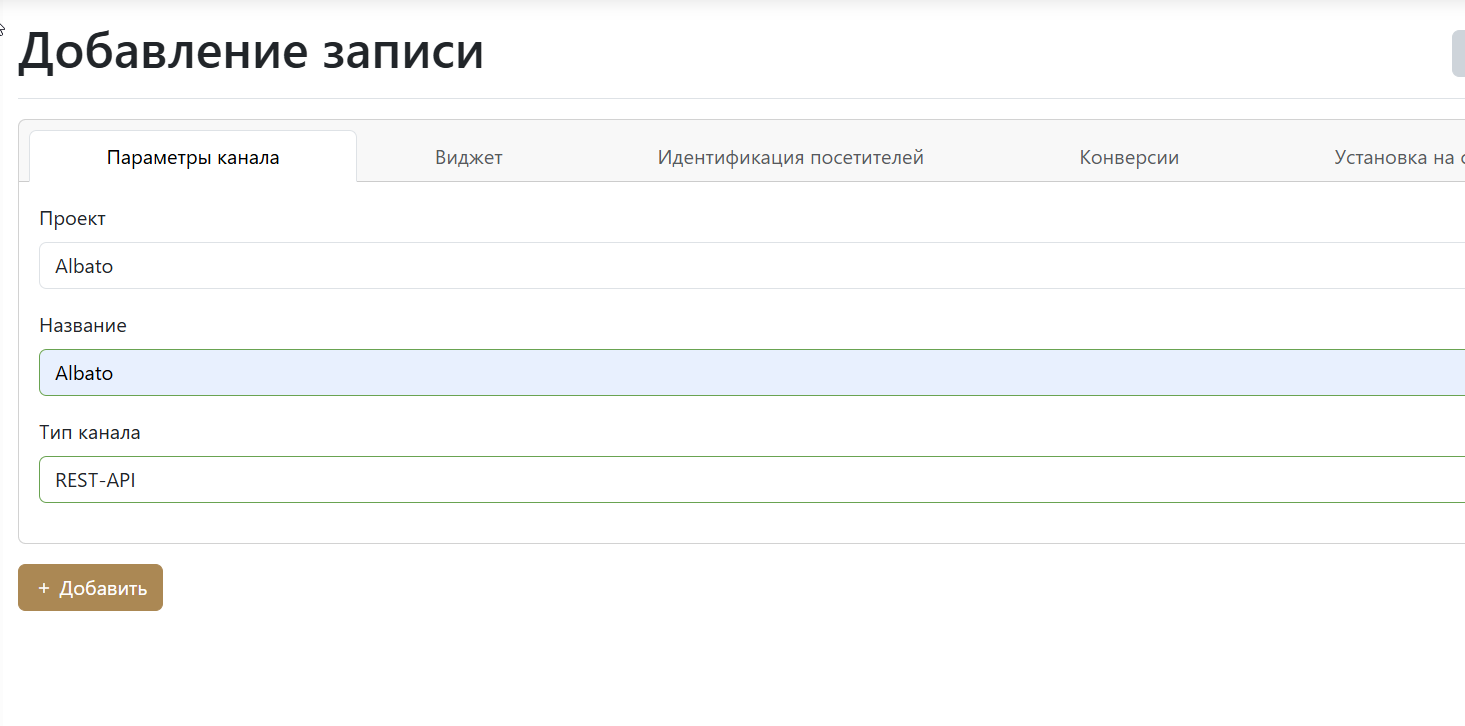Screen dimensions: 1465x726
Task: Click the Albato text in Название field
Action: [x=84, y=373]
